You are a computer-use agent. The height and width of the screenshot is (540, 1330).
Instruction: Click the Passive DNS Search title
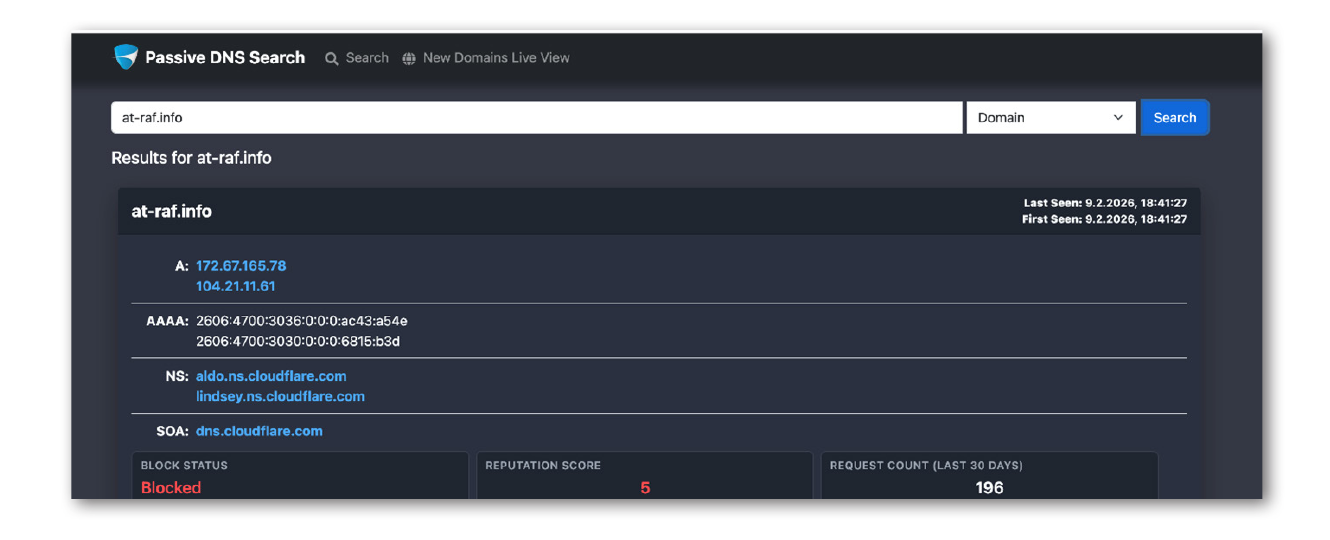point(225,58)
